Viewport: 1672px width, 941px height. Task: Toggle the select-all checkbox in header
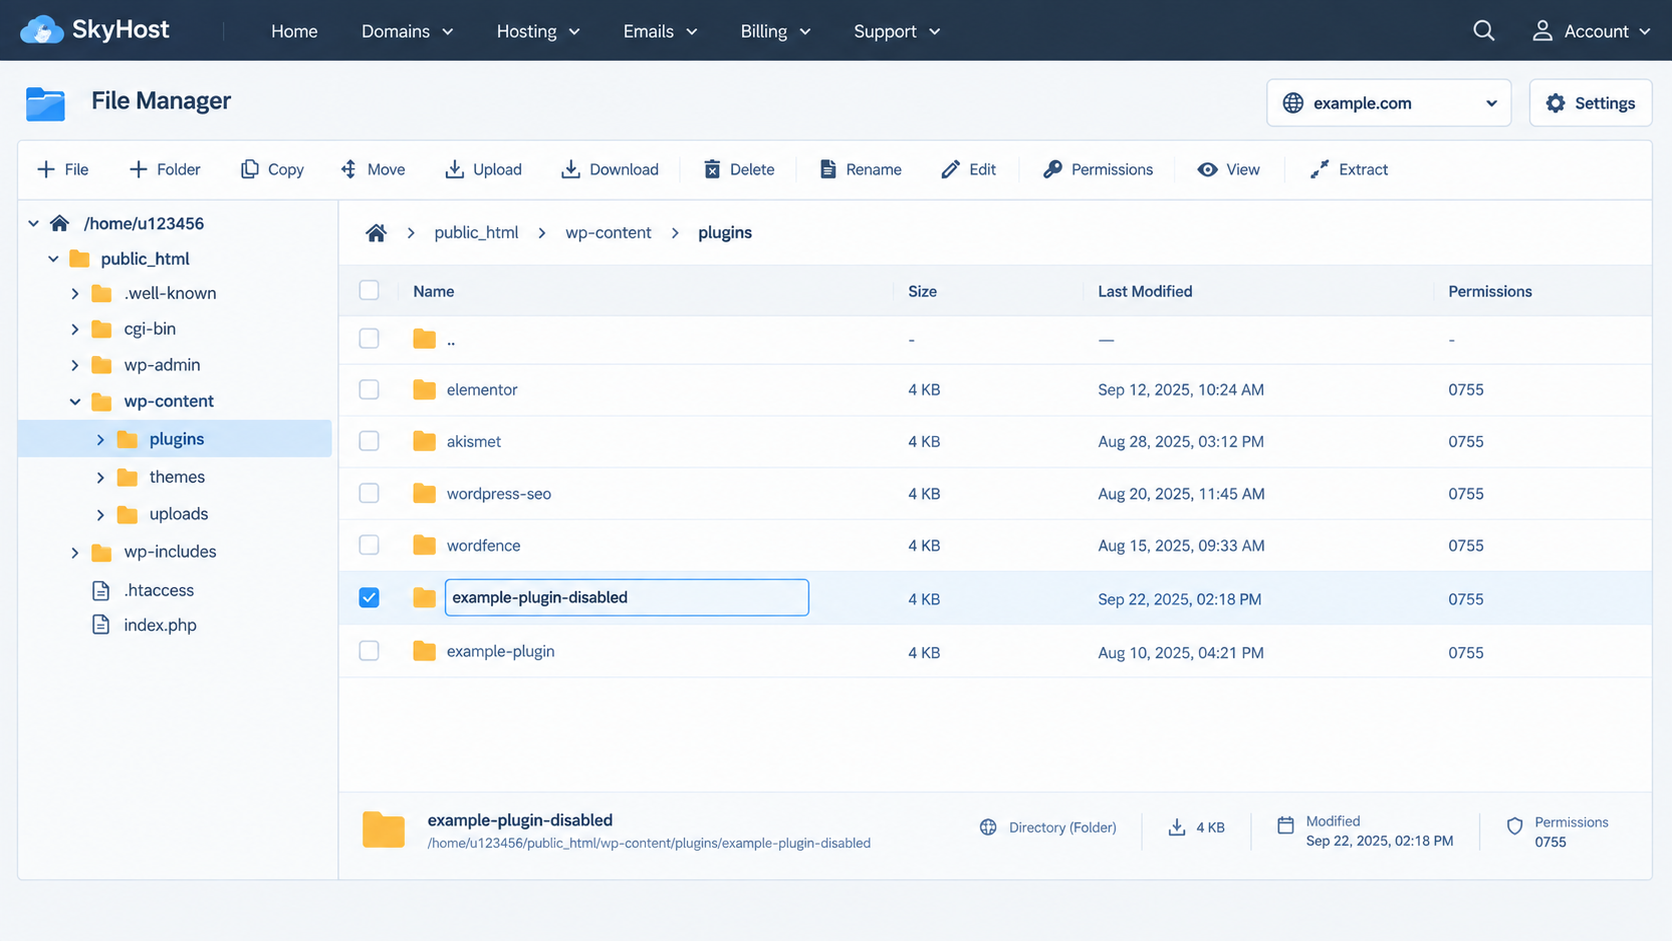pyautogui.click(x=369, y=290)
